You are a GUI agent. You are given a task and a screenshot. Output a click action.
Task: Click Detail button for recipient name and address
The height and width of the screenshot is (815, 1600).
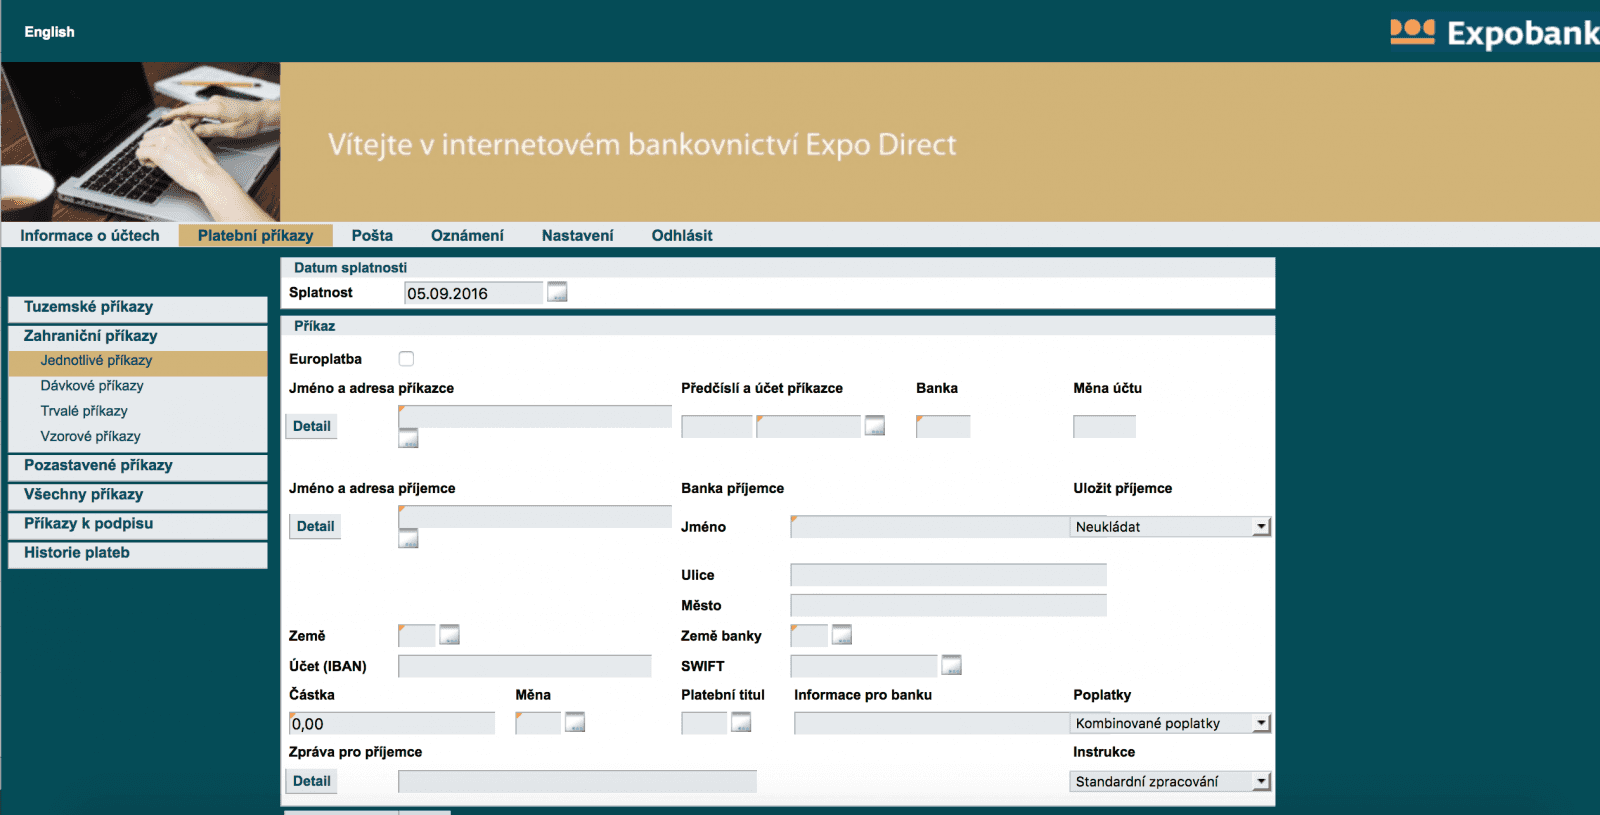(x=315, y=526)
